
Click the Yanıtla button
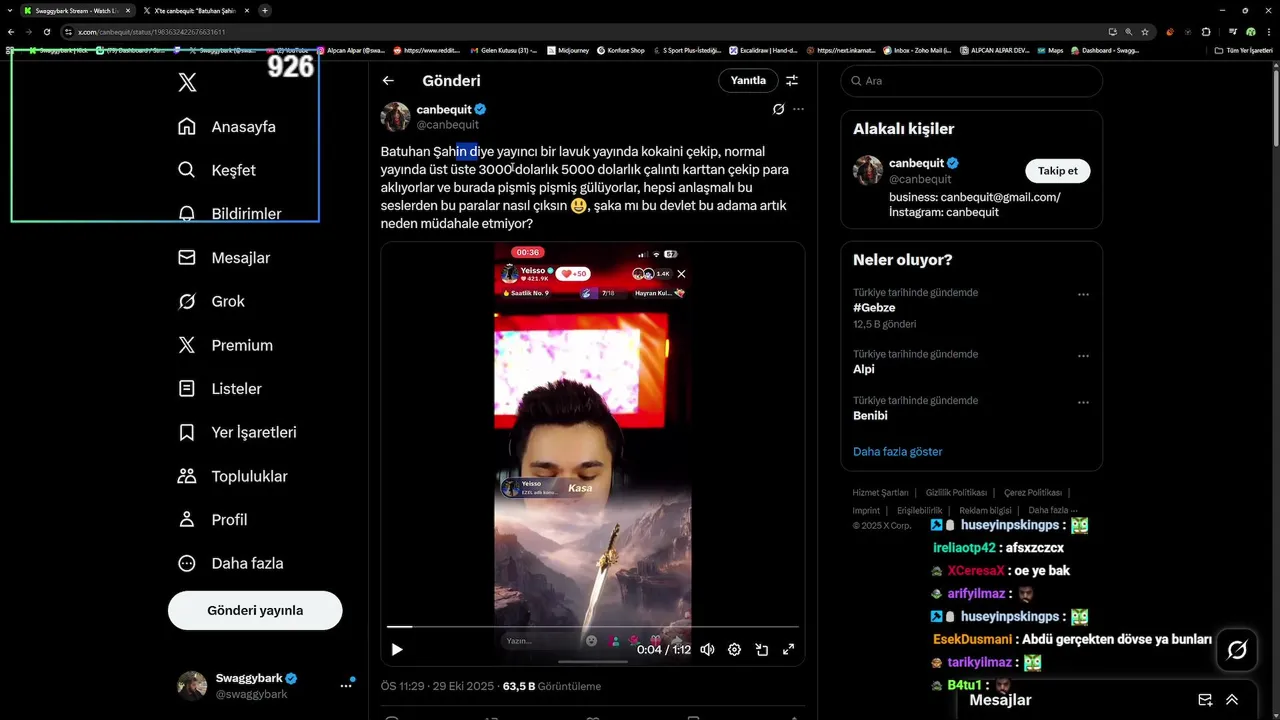coord(748,80)
